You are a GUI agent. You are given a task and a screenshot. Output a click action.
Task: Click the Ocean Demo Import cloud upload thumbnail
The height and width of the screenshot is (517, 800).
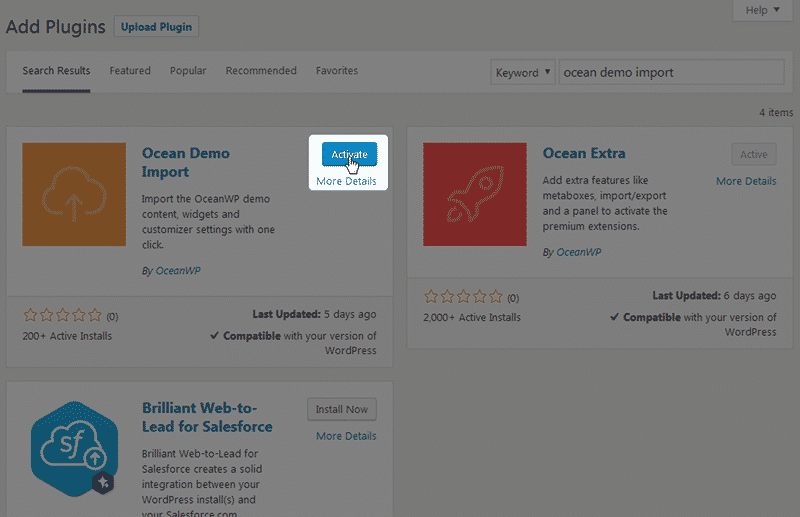[x=74, y=194]
